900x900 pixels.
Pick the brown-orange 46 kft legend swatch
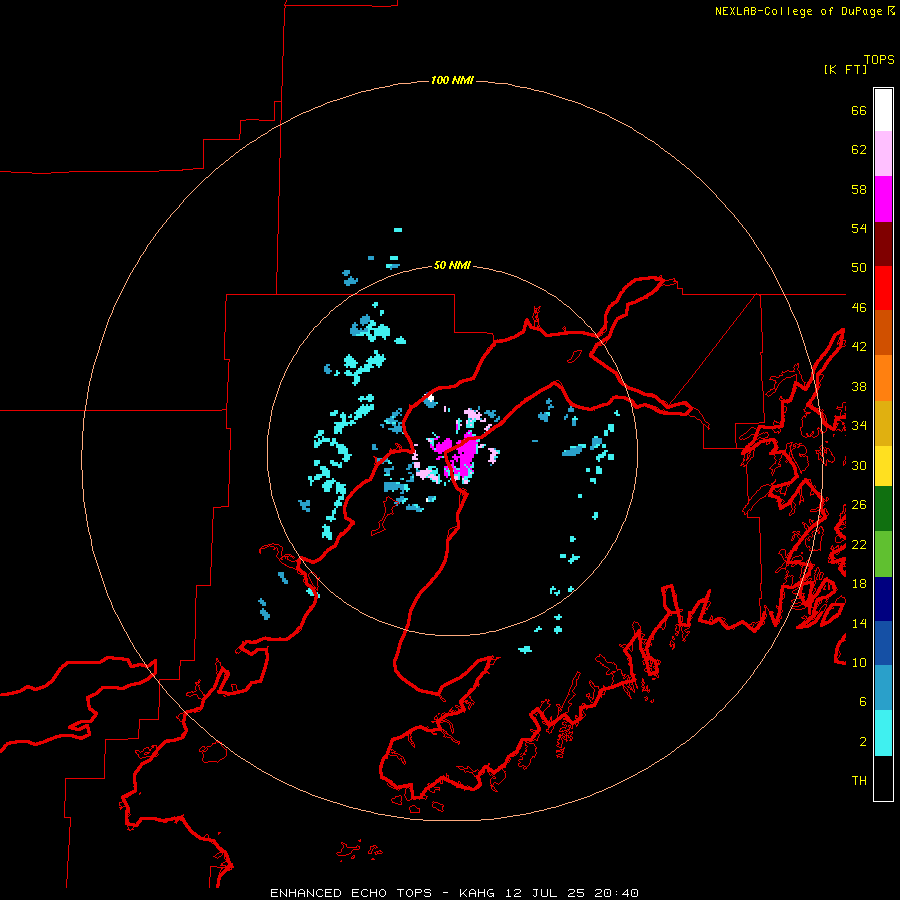pyautogui.click(x=883, y=333)
